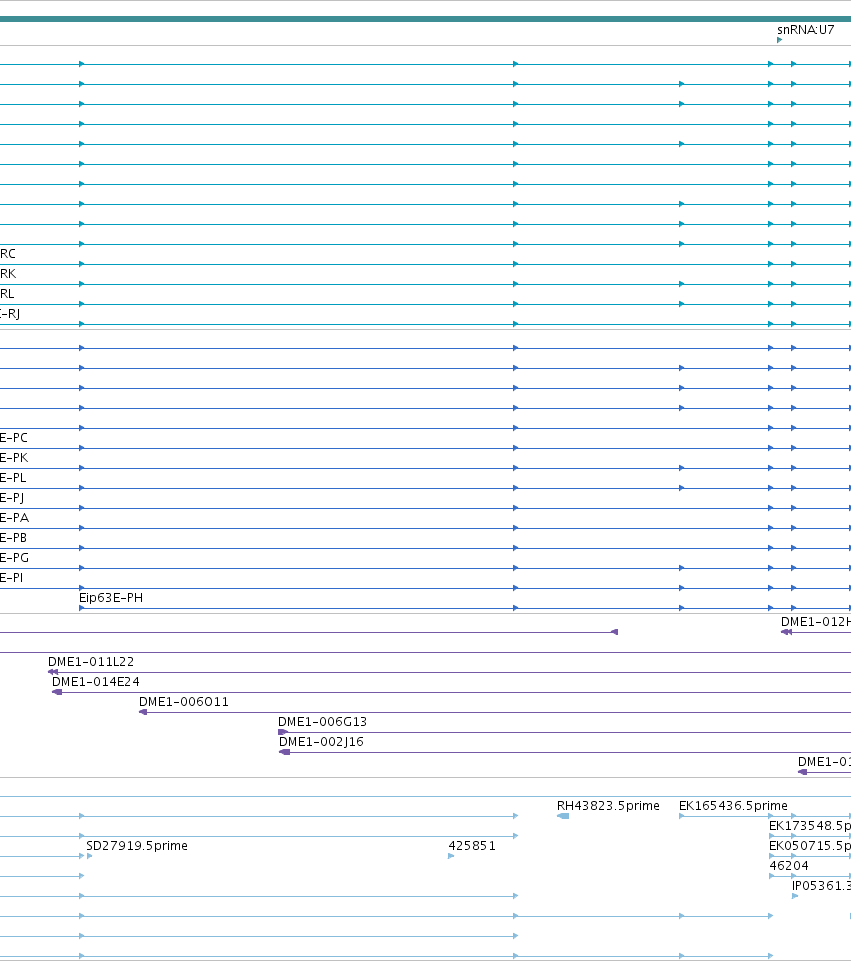Click the DME1-002J16 arrowhead feature
Screen dimensions: 851x961
point(284,752)
